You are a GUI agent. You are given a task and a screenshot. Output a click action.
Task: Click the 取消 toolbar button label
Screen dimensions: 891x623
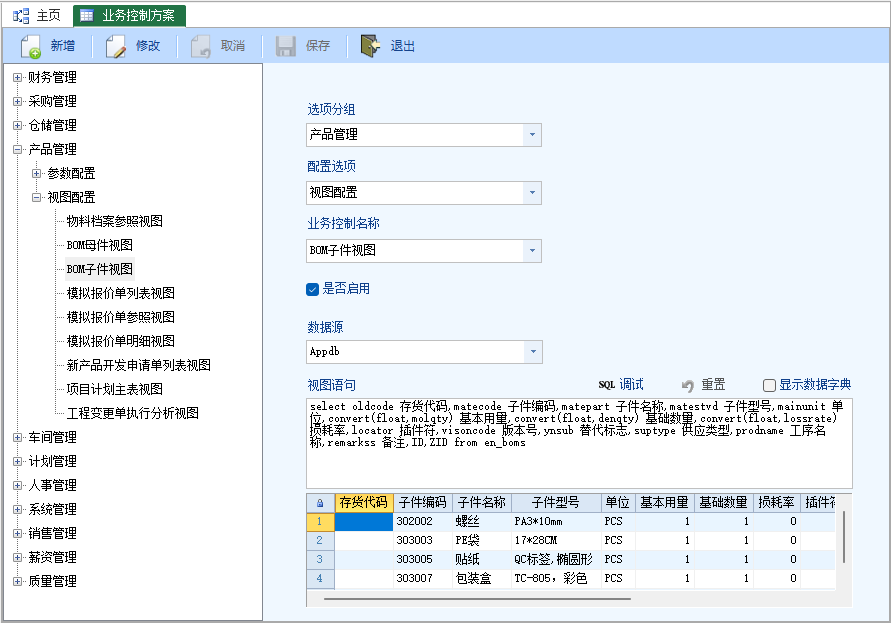pos(233,46)
